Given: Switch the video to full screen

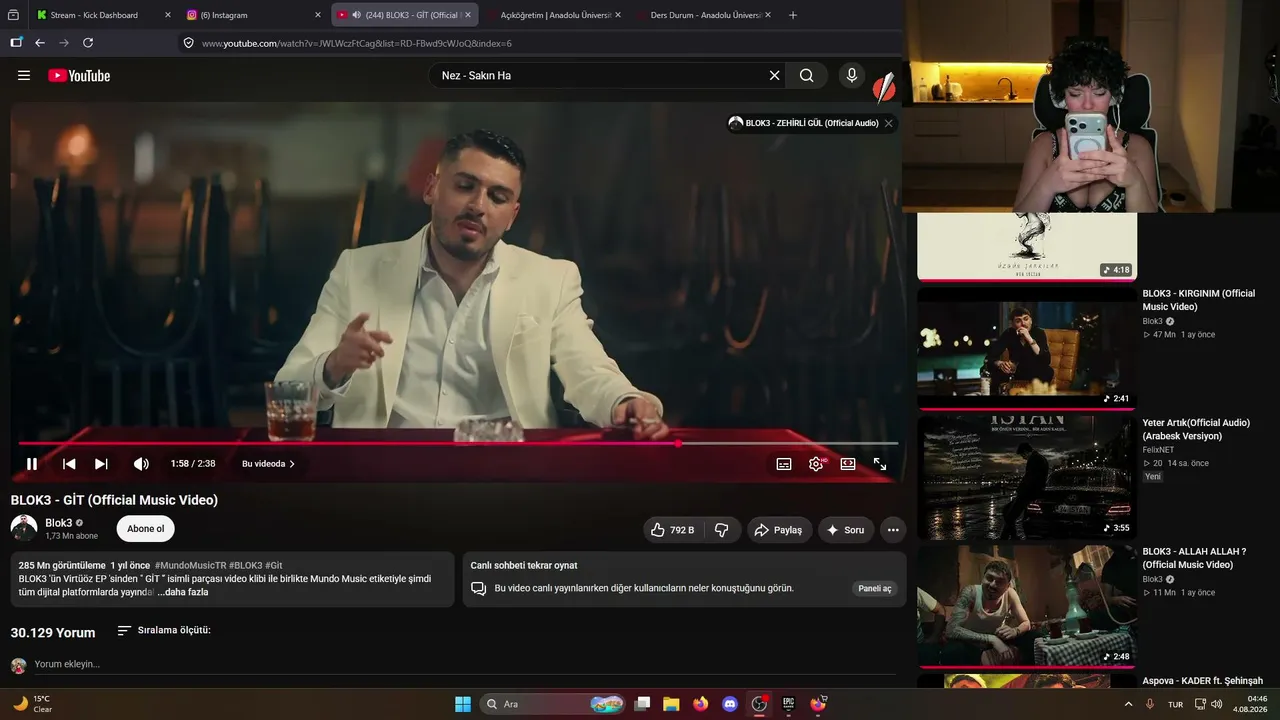Looking at the screenshot, I should point(880,464).
